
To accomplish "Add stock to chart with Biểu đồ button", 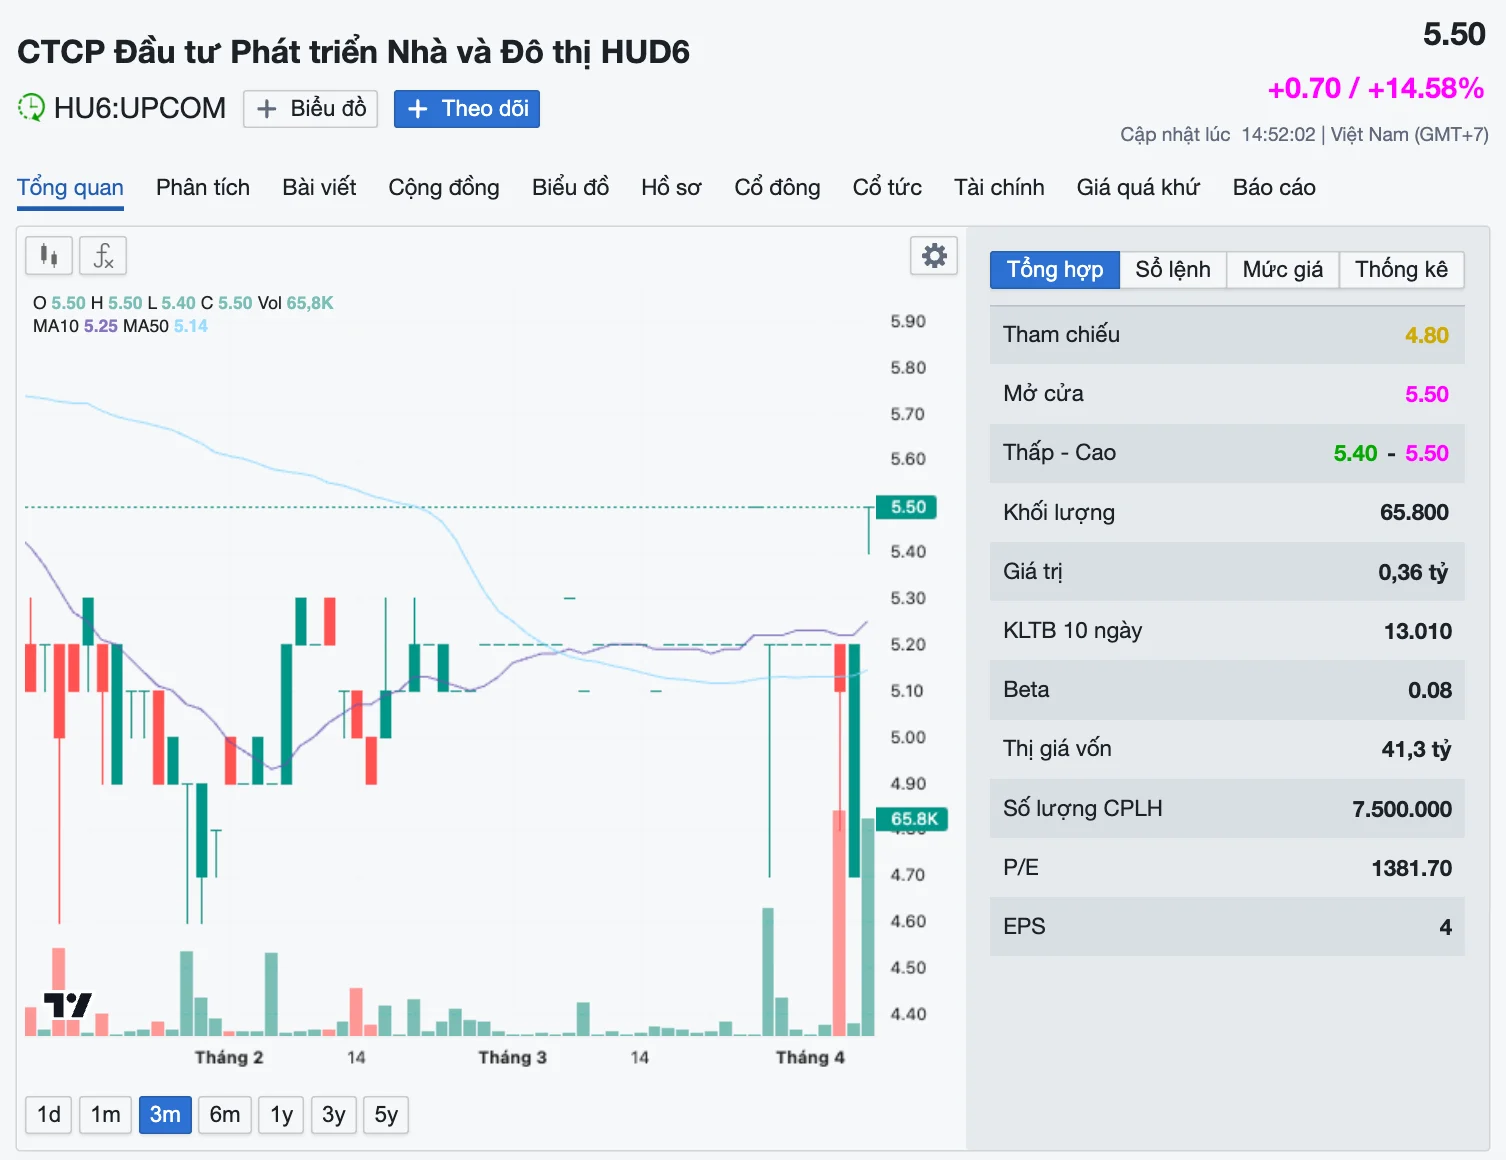I will [310, 109].
